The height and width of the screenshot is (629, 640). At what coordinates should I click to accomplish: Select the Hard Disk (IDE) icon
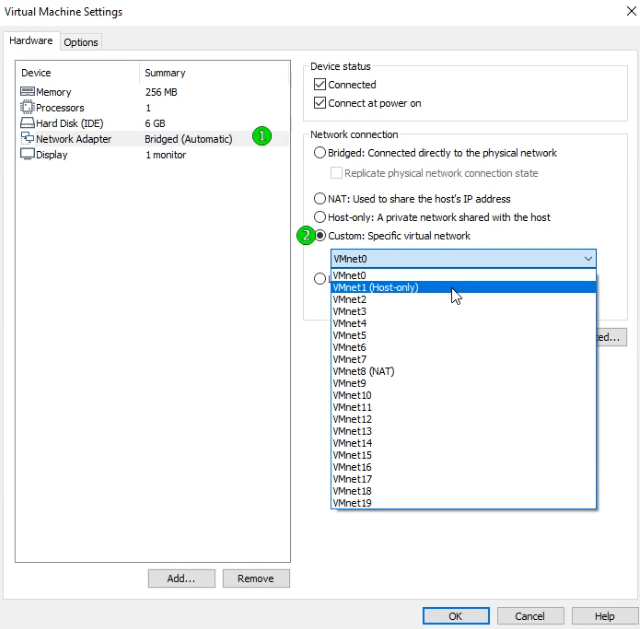click(x=27, y=123)
